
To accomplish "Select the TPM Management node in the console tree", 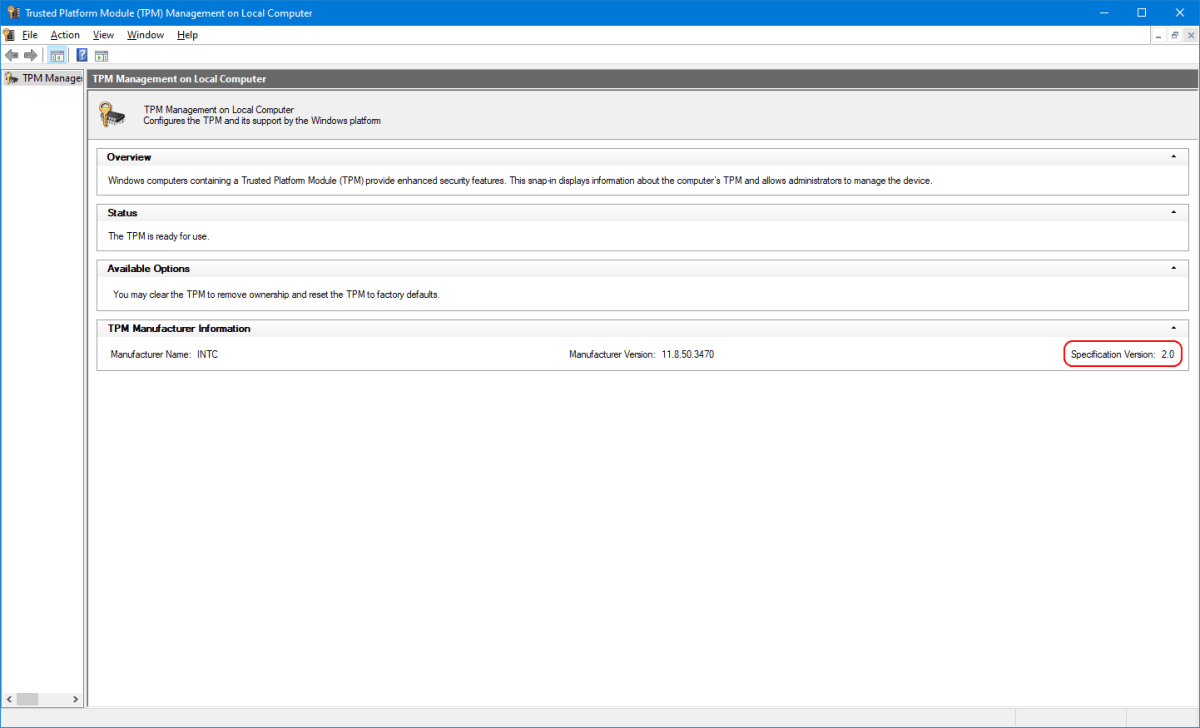I will coord(43,78).
